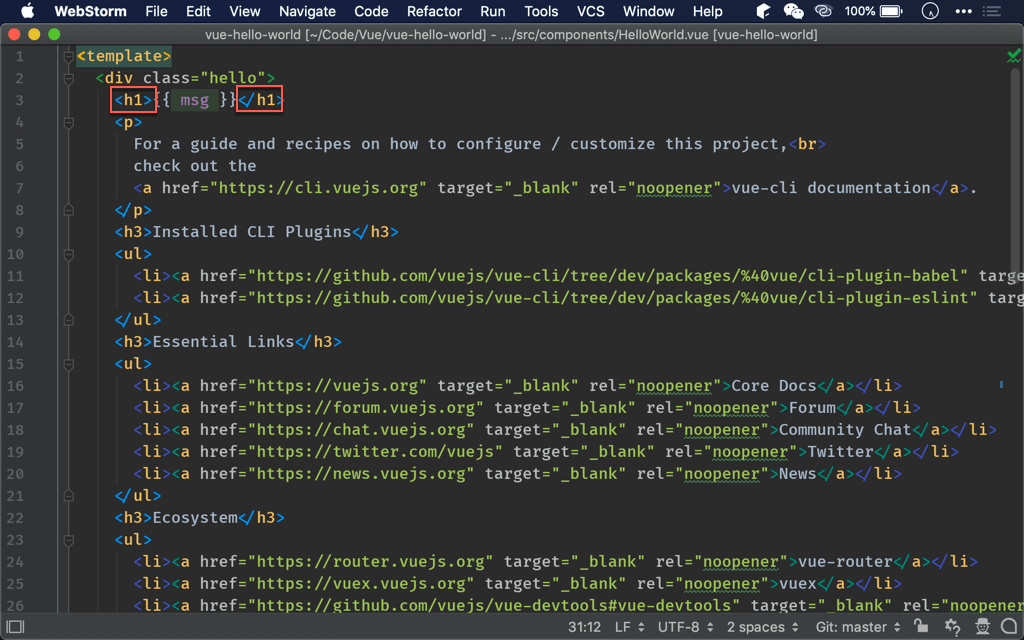Click the cli-plugin-babel GitHub URL
This screenshot has height=640, width=1024.
pos(607,276)
